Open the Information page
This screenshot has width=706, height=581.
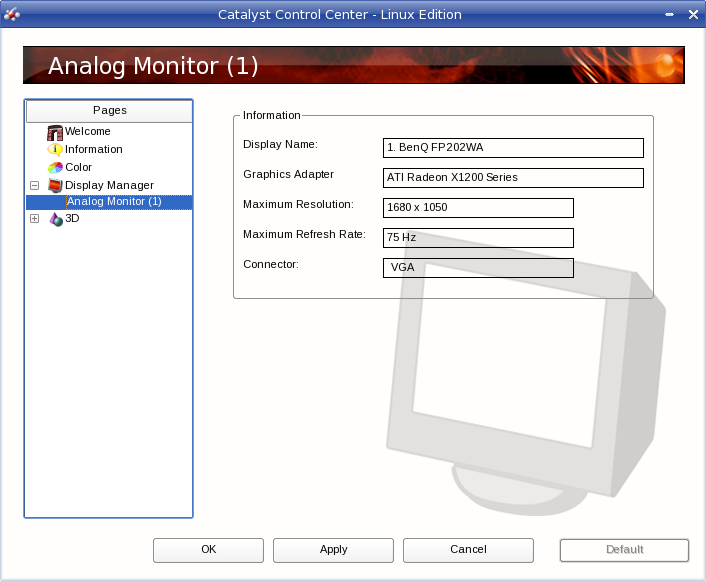[x=94, y=149]
